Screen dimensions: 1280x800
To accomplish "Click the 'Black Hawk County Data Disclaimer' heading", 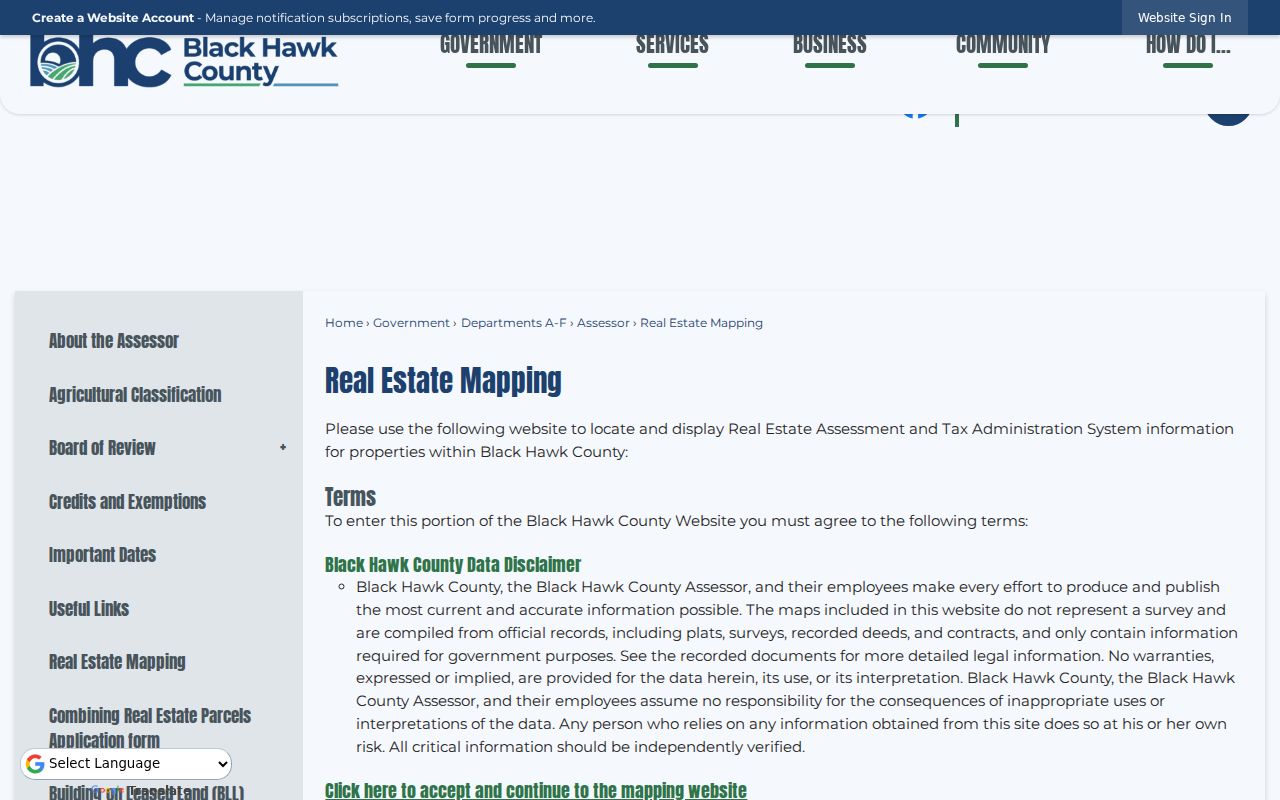I will [453, 565].
